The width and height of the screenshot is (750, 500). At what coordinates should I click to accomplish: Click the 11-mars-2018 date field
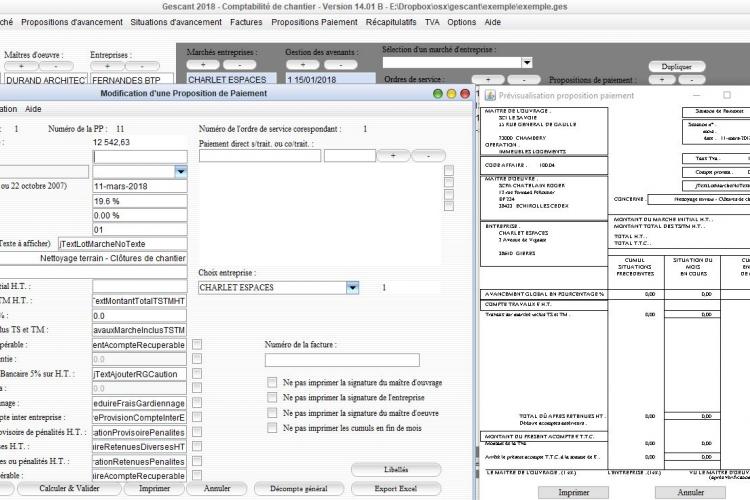click(140, 186)
